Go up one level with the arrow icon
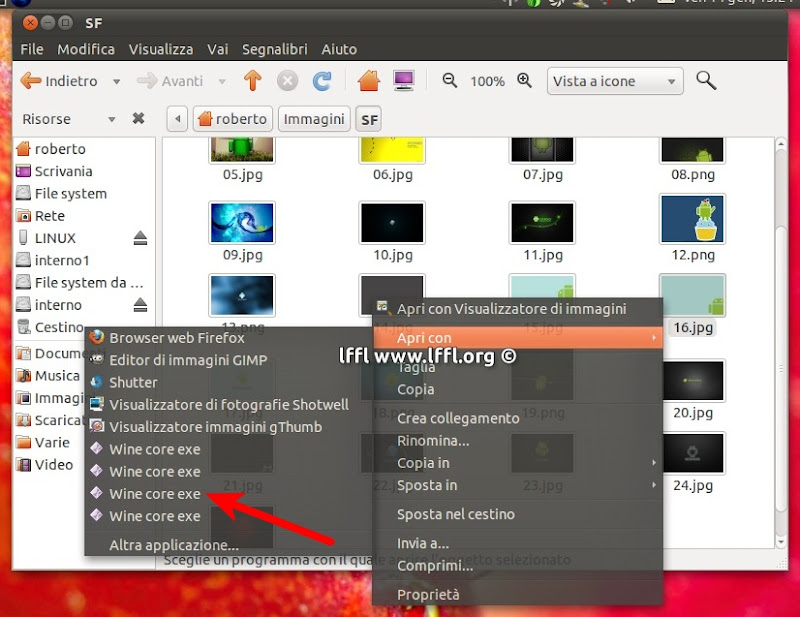Viewport: 800px width, 617px height. (x=252, y=81)
